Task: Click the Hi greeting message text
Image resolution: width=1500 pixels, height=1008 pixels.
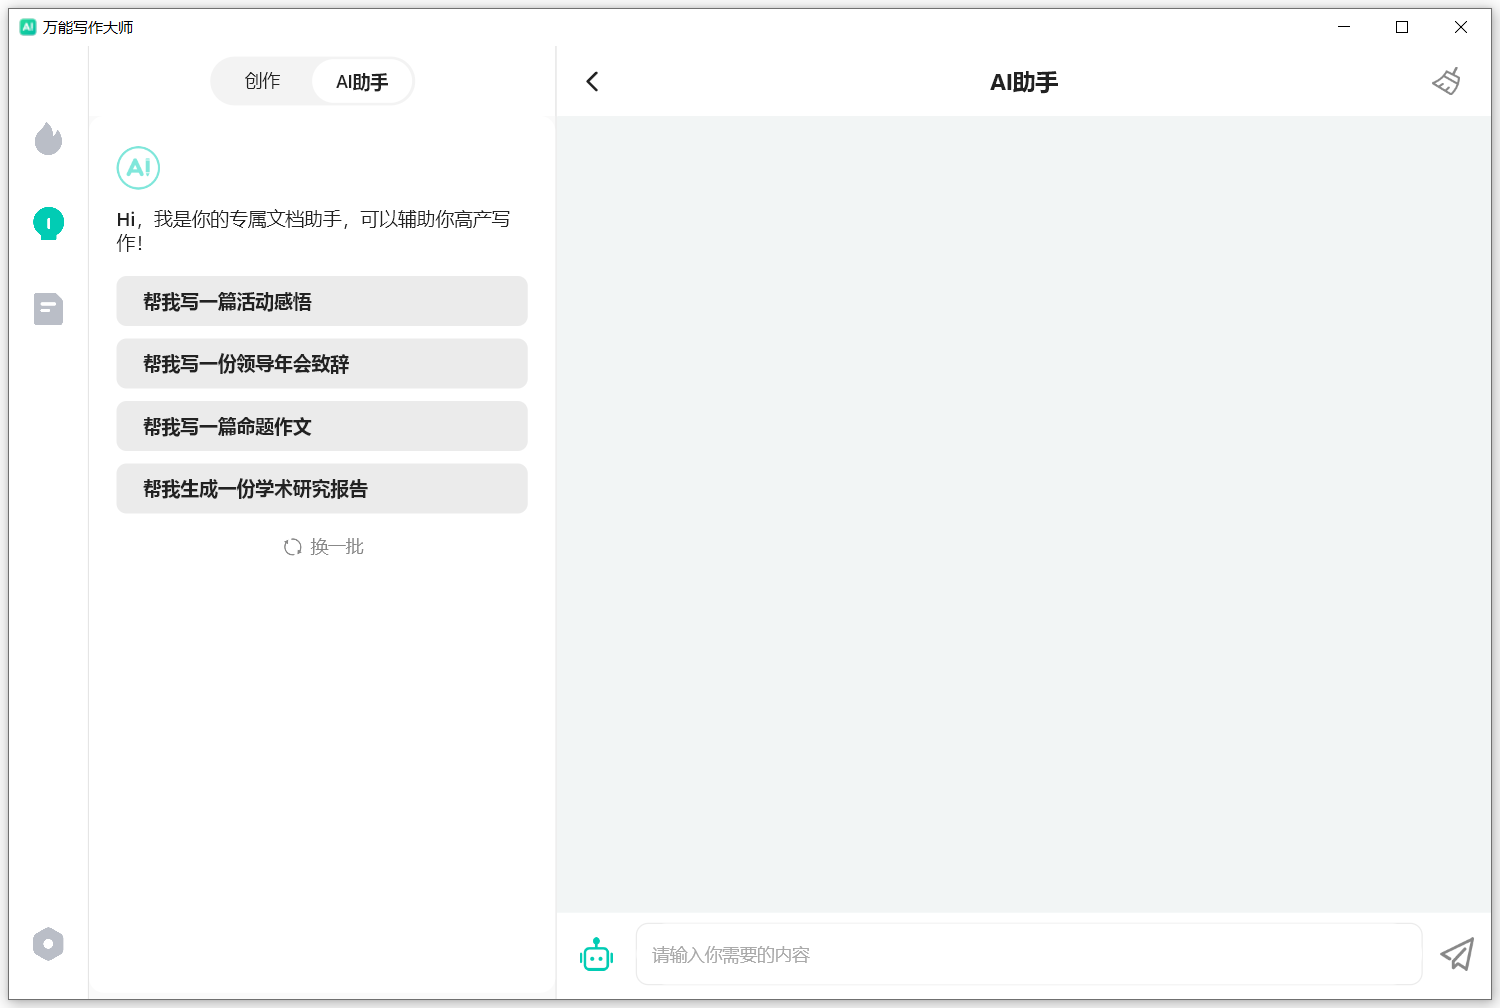Action: pos(314,231)
